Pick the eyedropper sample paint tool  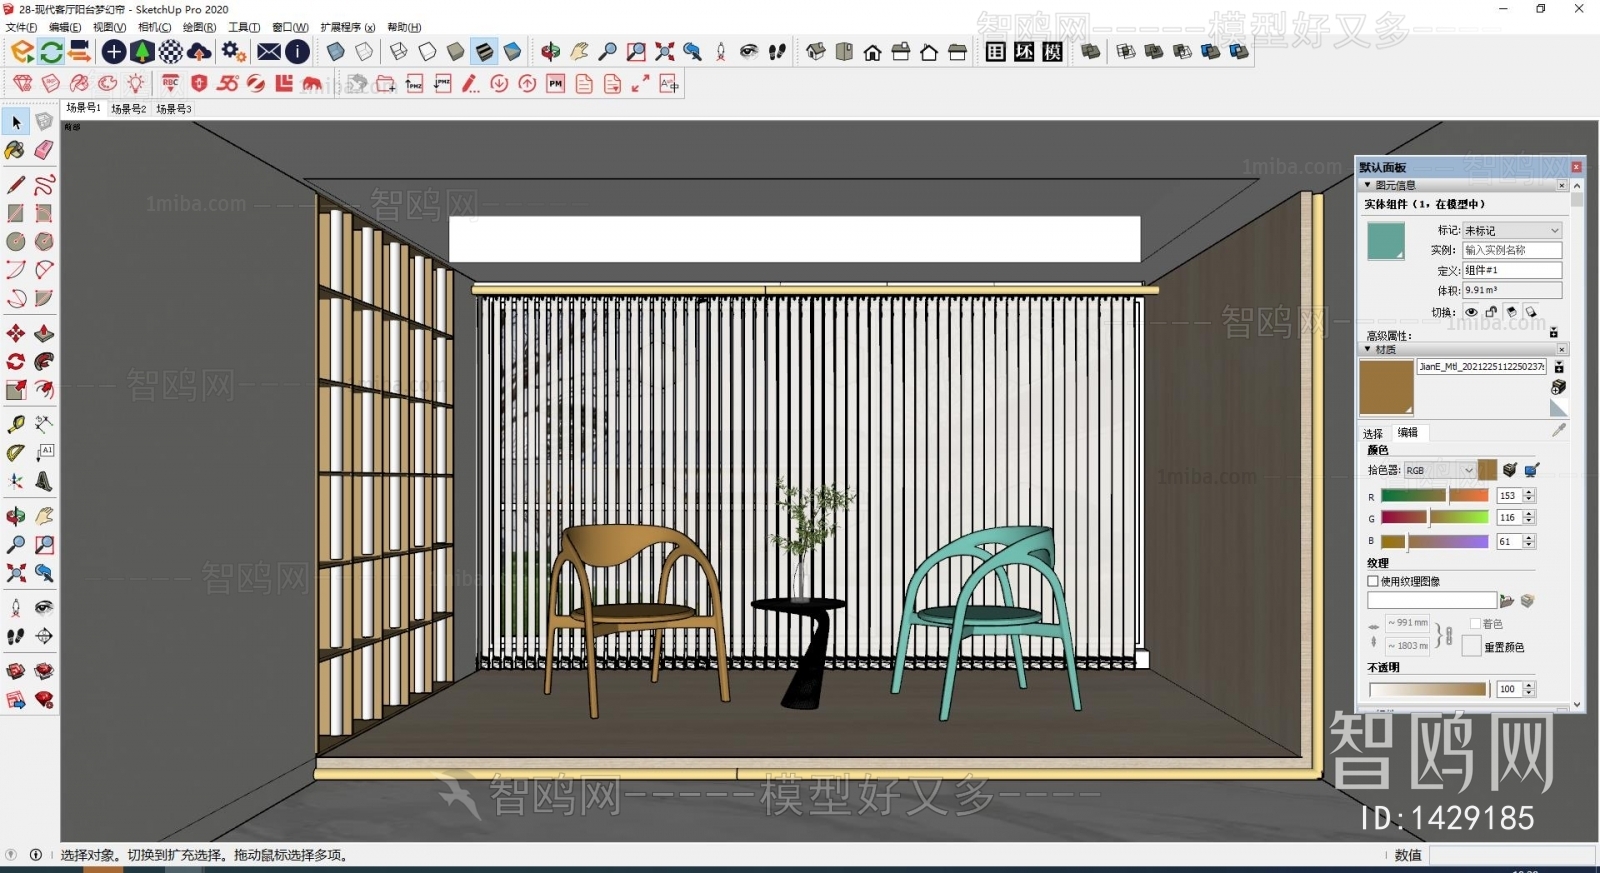(1558, 431)
